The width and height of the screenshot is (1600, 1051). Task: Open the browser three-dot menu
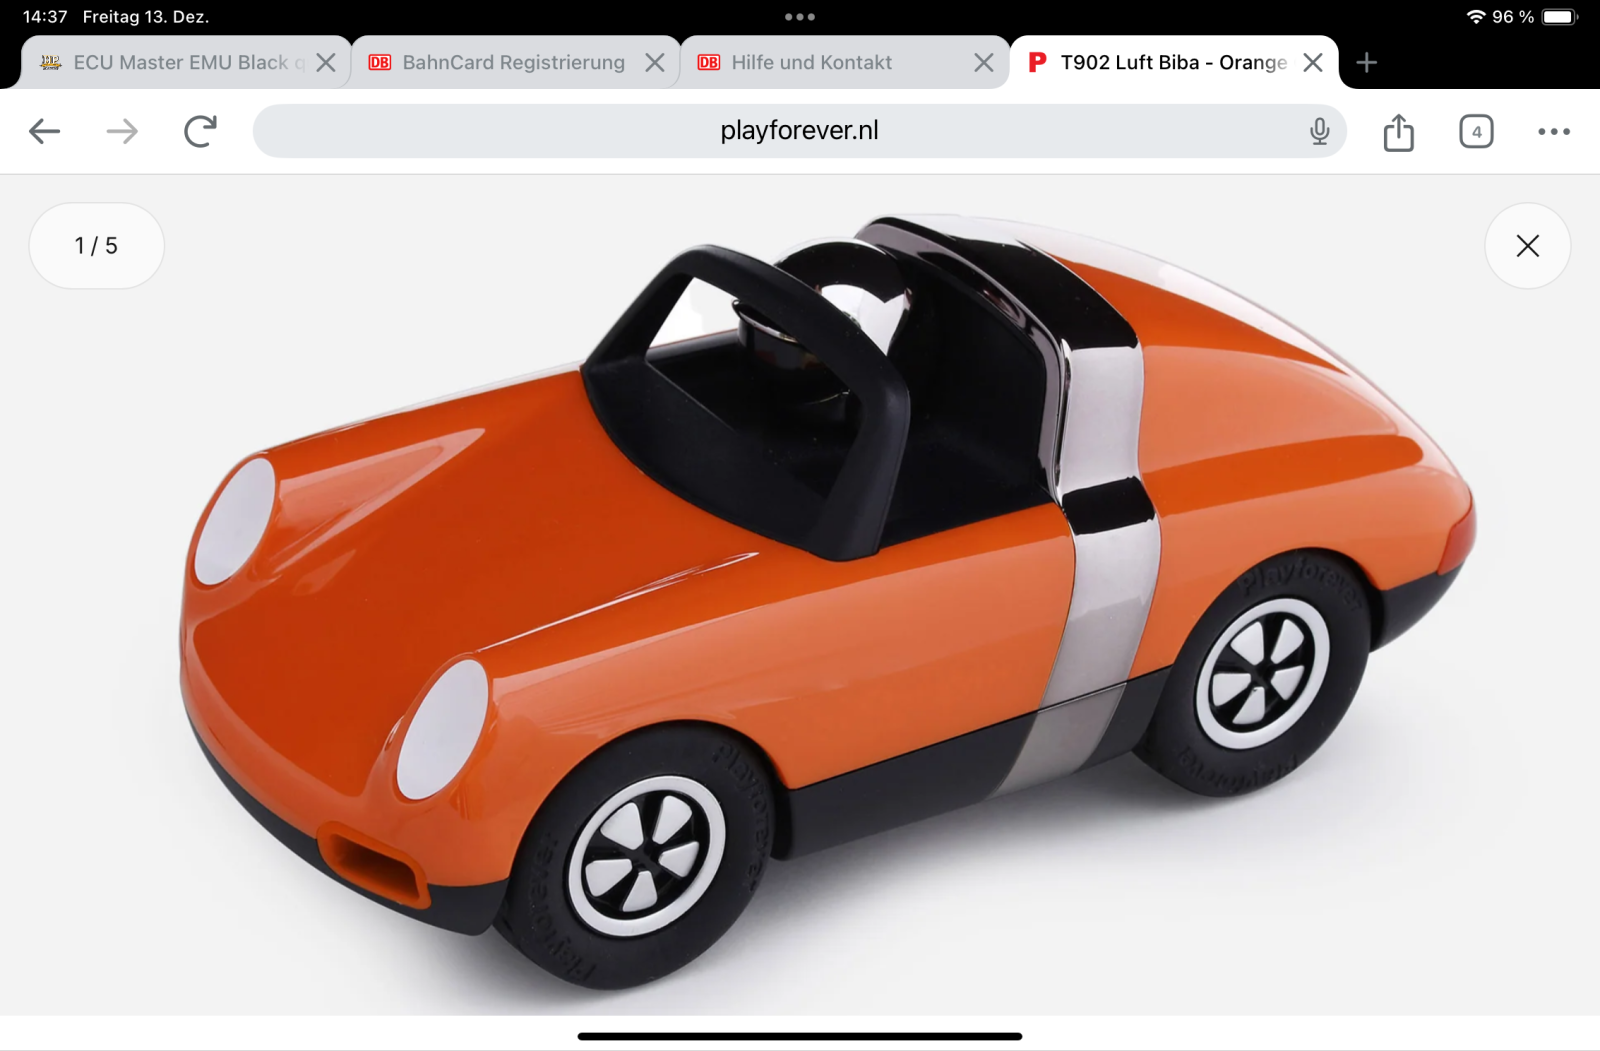click(1554, 131)
